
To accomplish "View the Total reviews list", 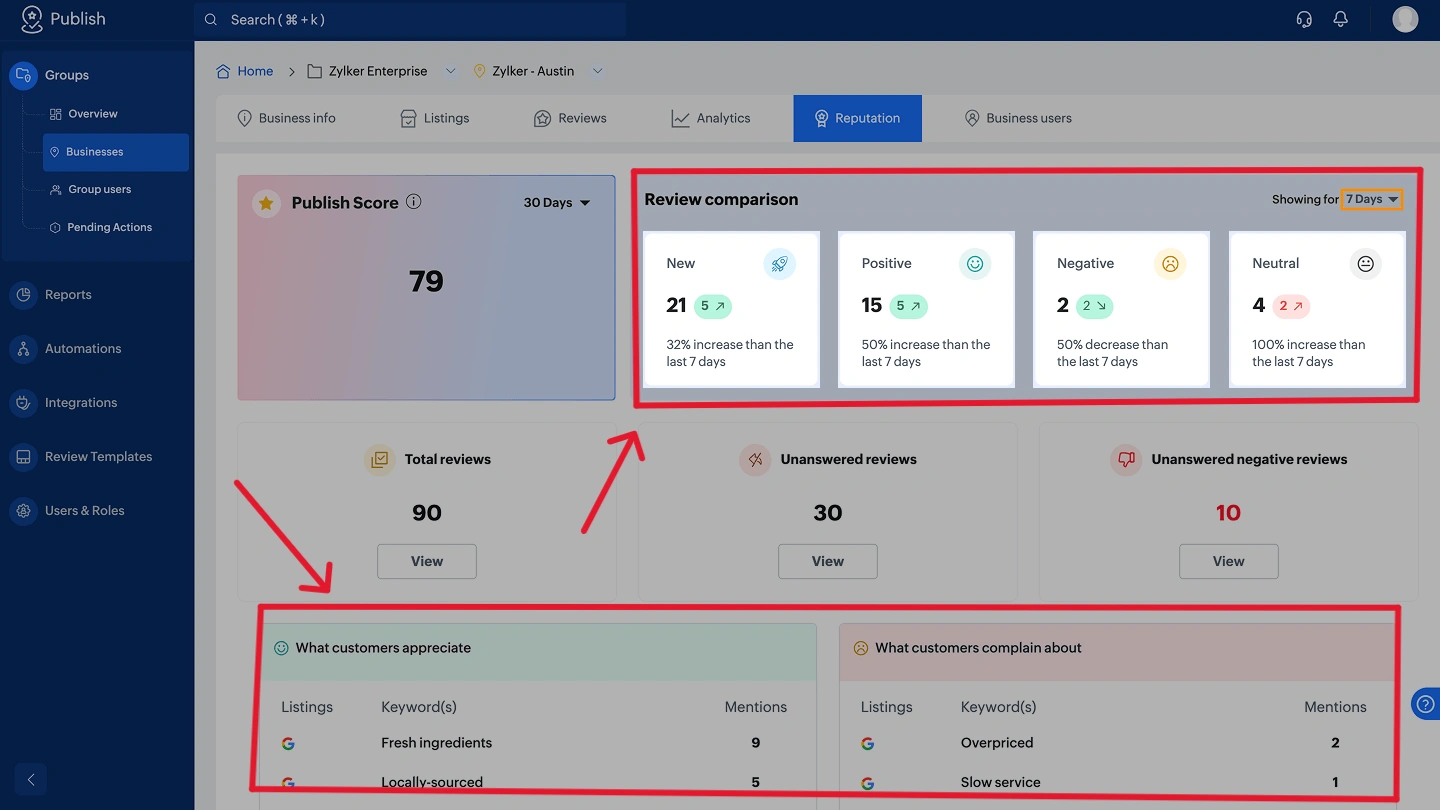I will click(427, 561).
